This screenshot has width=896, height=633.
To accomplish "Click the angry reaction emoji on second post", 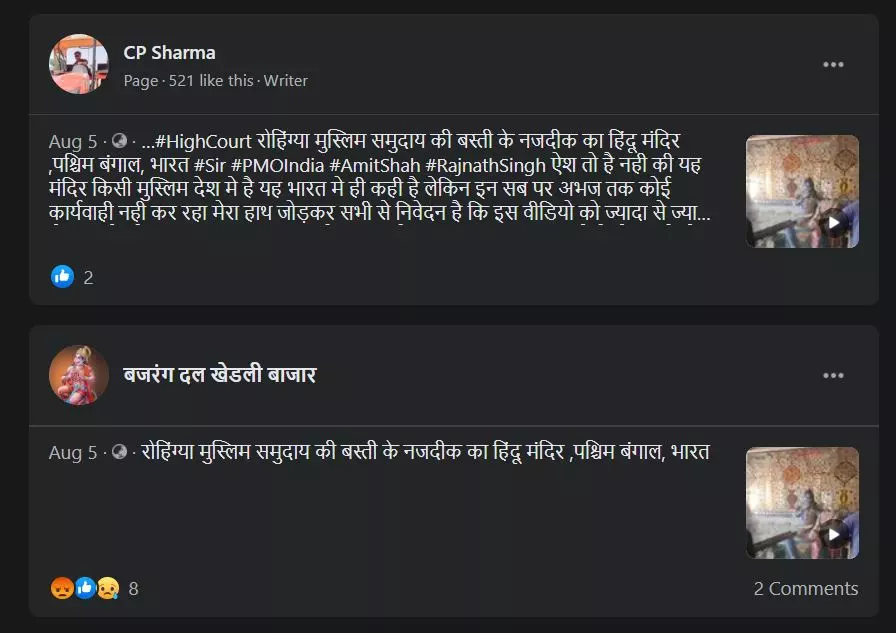I will [62, 588].
